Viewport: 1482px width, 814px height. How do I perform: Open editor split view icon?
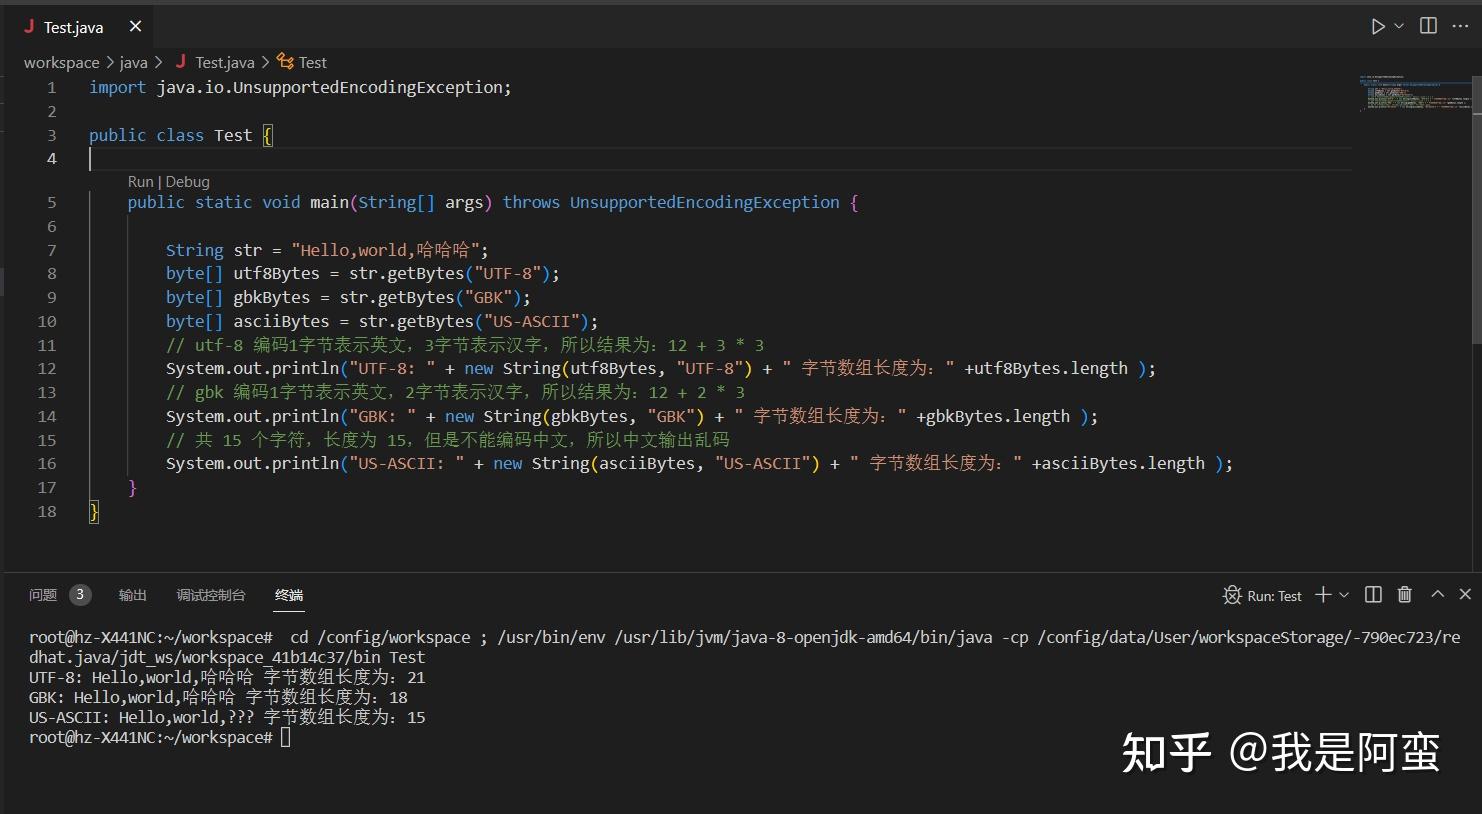(x=1427, y=26)
